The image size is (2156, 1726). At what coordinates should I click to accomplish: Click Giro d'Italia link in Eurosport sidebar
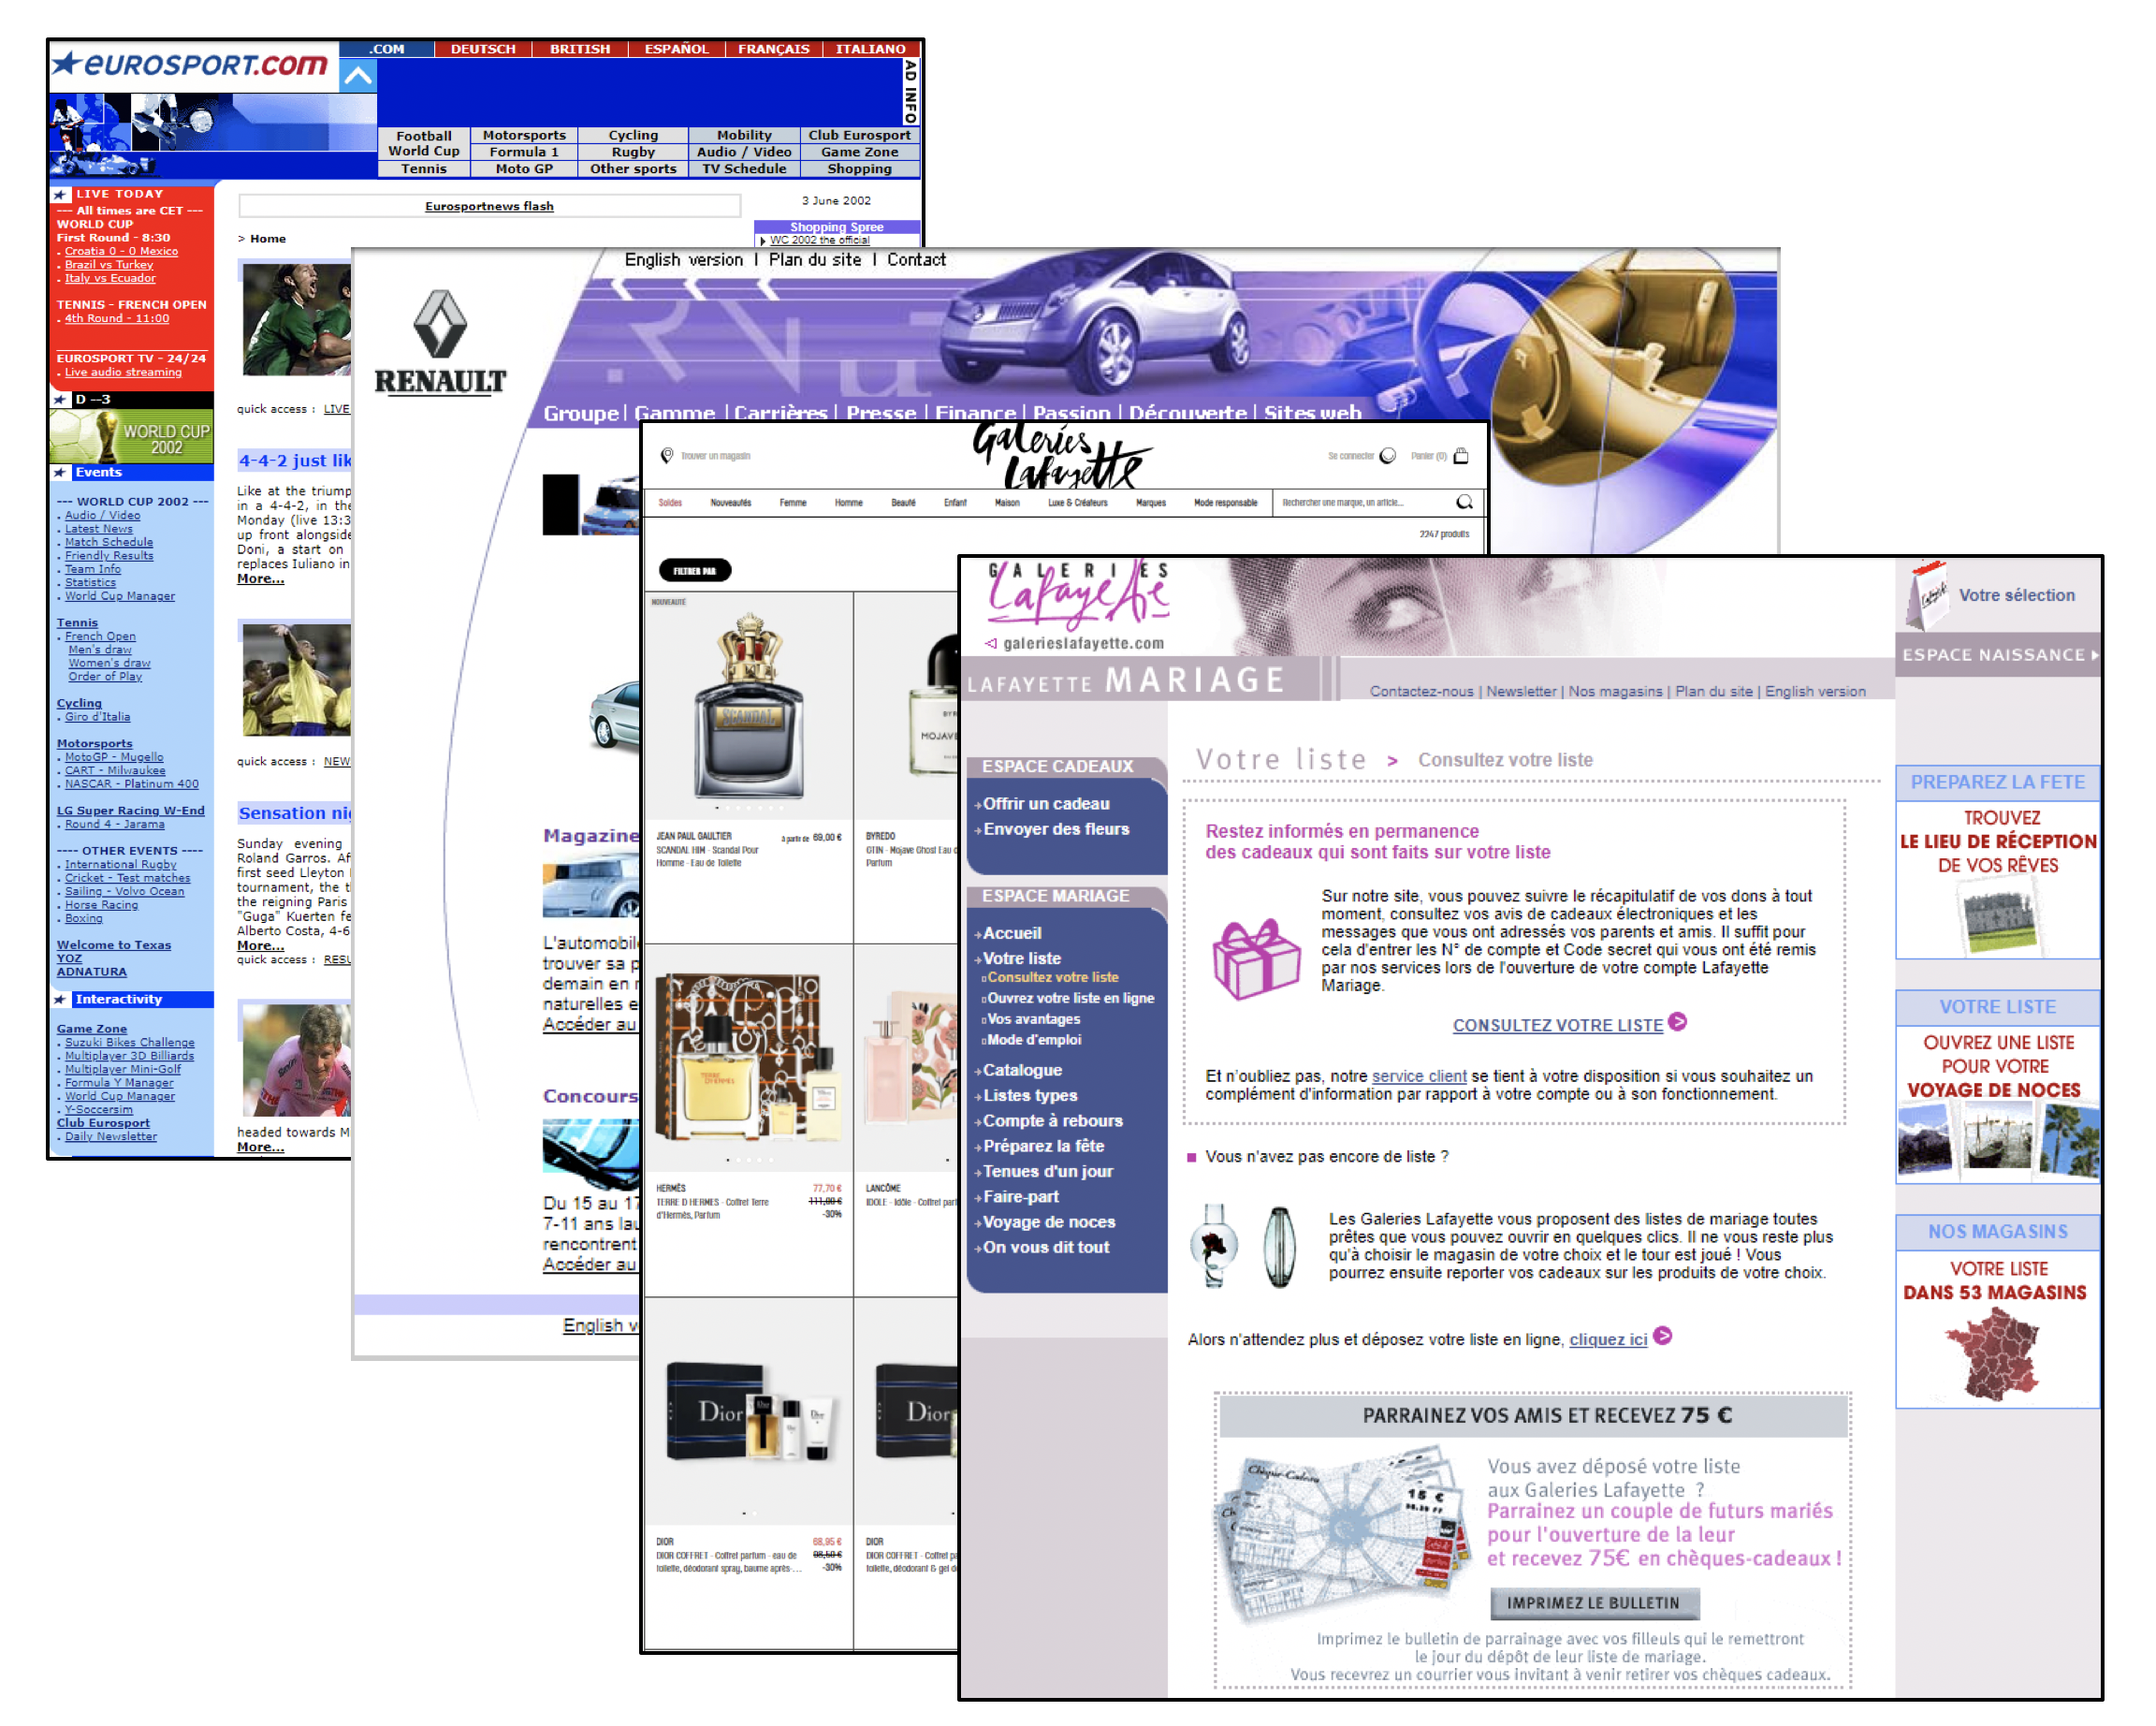point(97,717)
